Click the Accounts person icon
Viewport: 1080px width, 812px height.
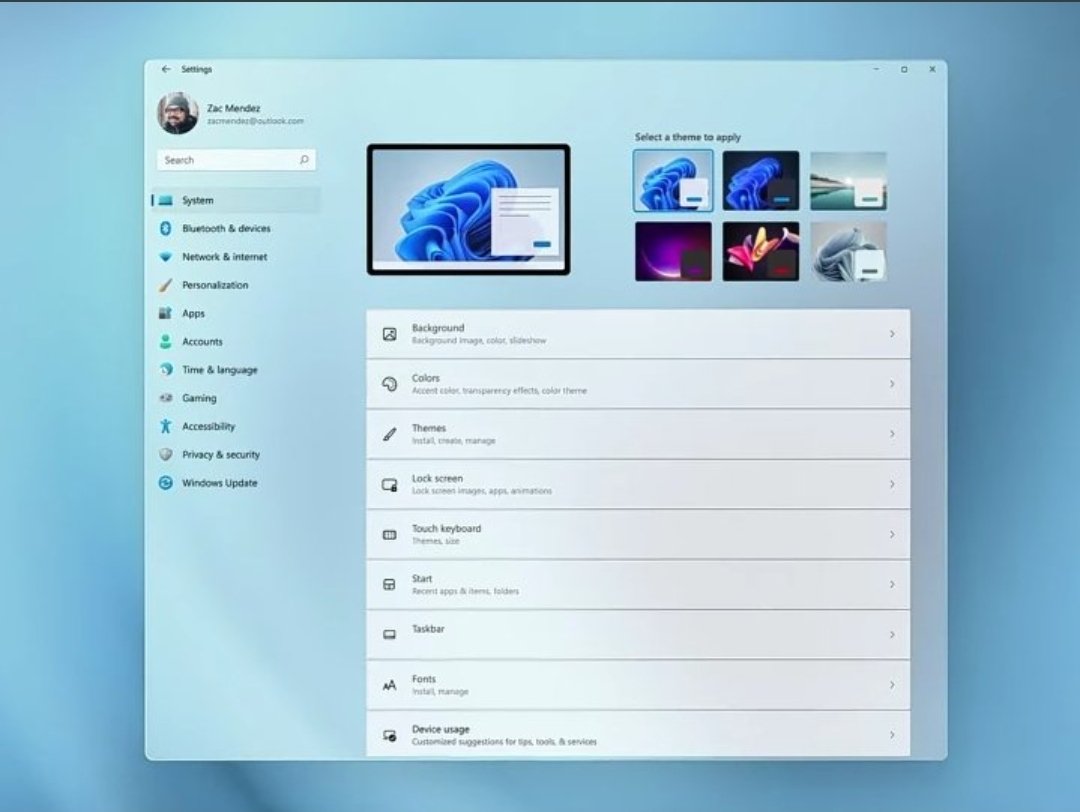tap(165, 342)
